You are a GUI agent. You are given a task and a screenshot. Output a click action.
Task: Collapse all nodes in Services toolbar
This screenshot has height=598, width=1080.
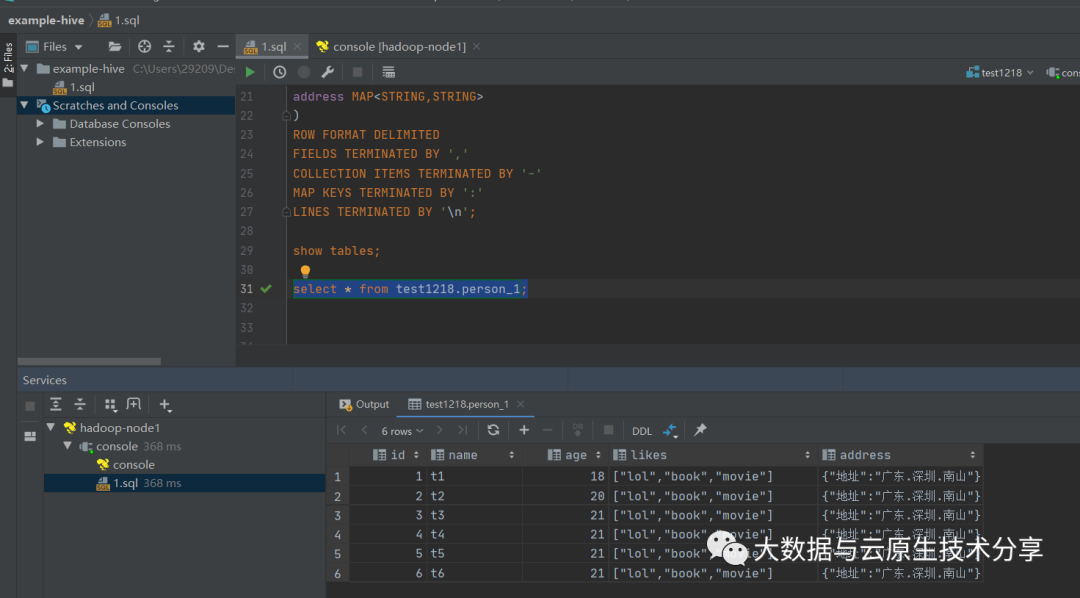pyautogui.click(x=81, y=404)
